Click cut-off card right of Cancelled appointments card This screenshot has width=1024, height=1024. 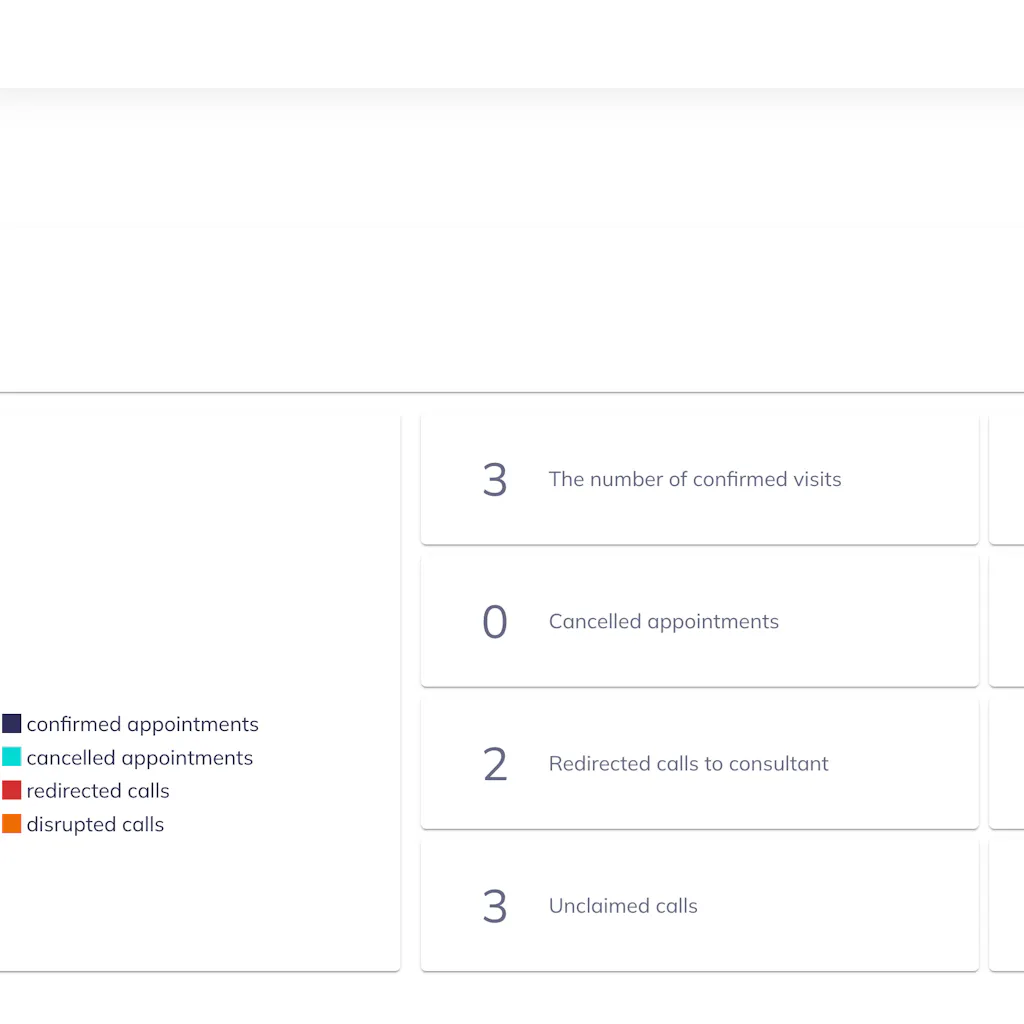point(1007,622)
